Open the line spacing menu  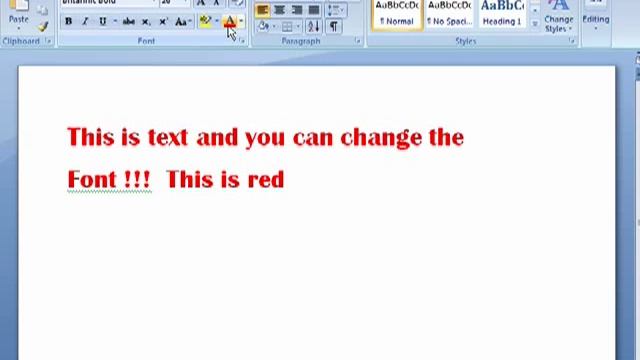point(336,10)
